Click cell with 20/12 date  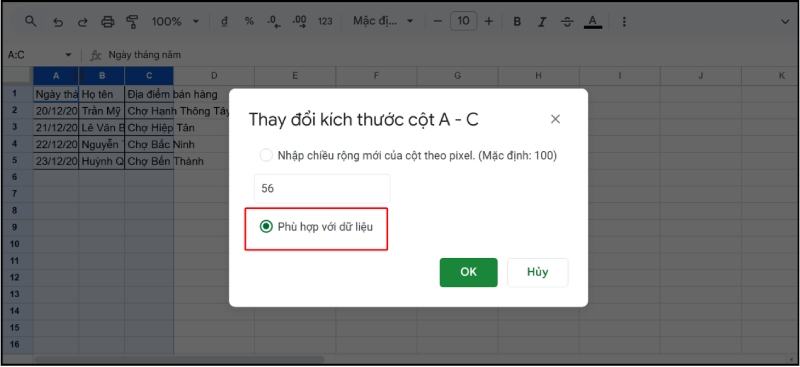pos(56,111)
